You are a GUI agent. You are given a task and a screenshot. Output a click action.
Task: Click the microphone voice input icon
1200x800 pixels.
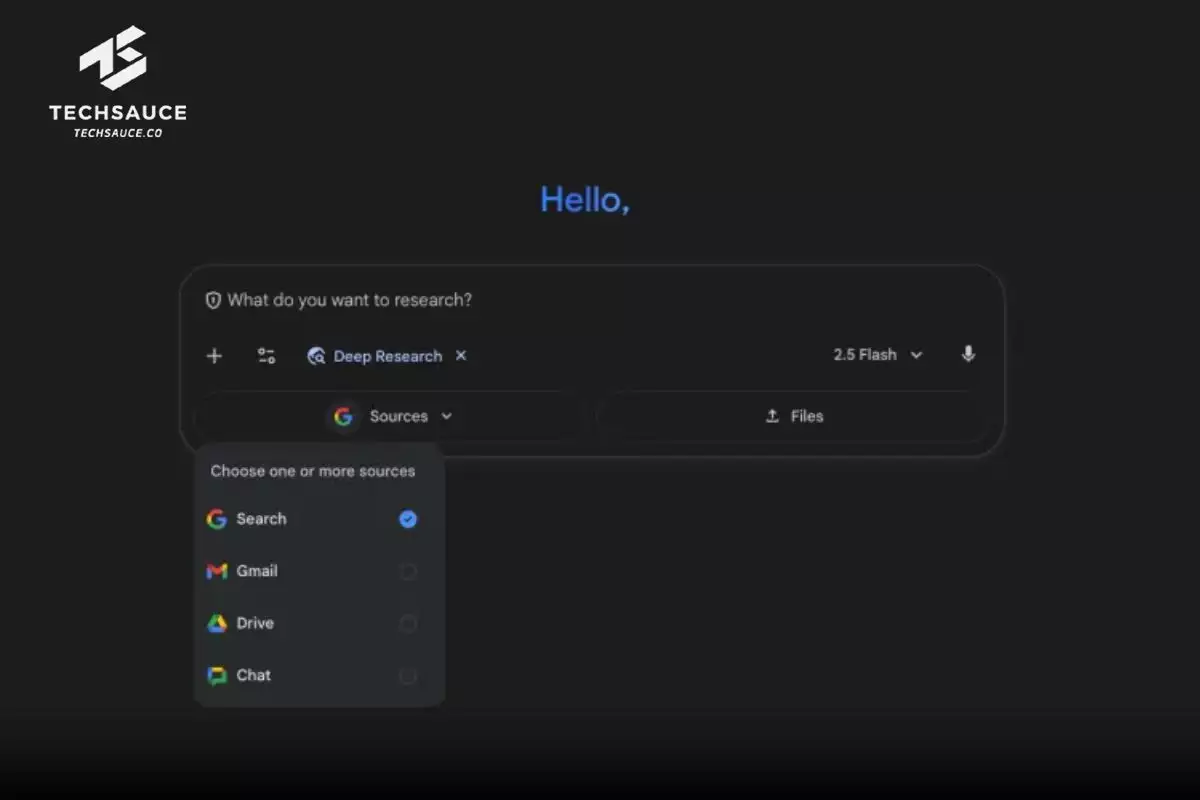968,354
